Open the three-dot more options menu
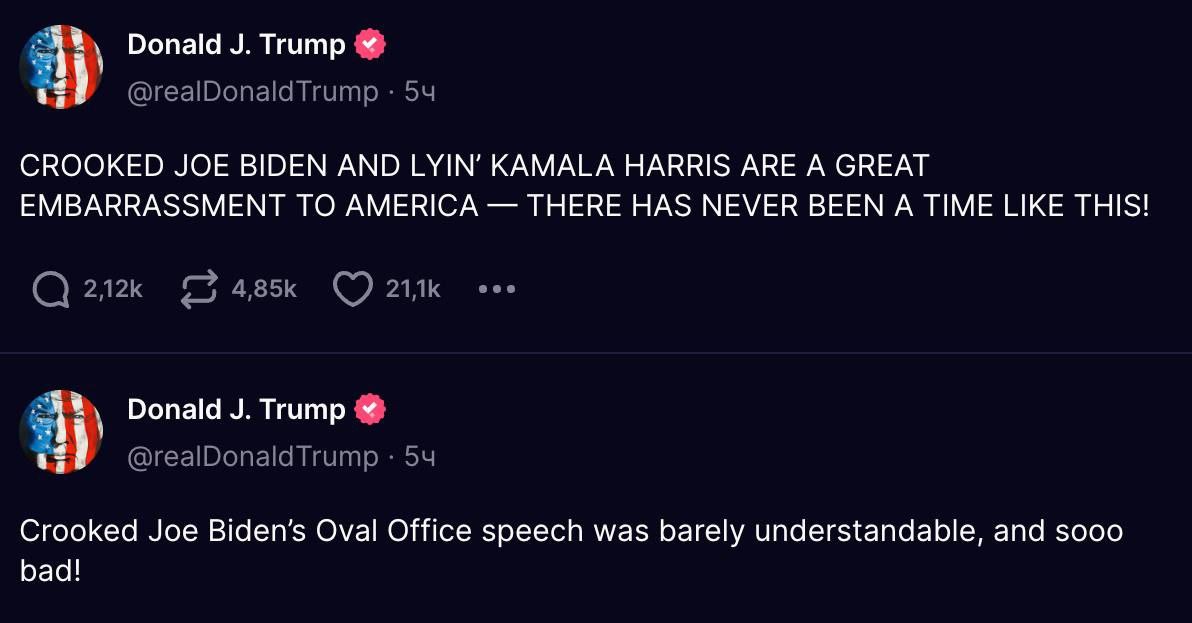Image resolution: width=1192 pixels, height=623 pixels. click(496, 290)
